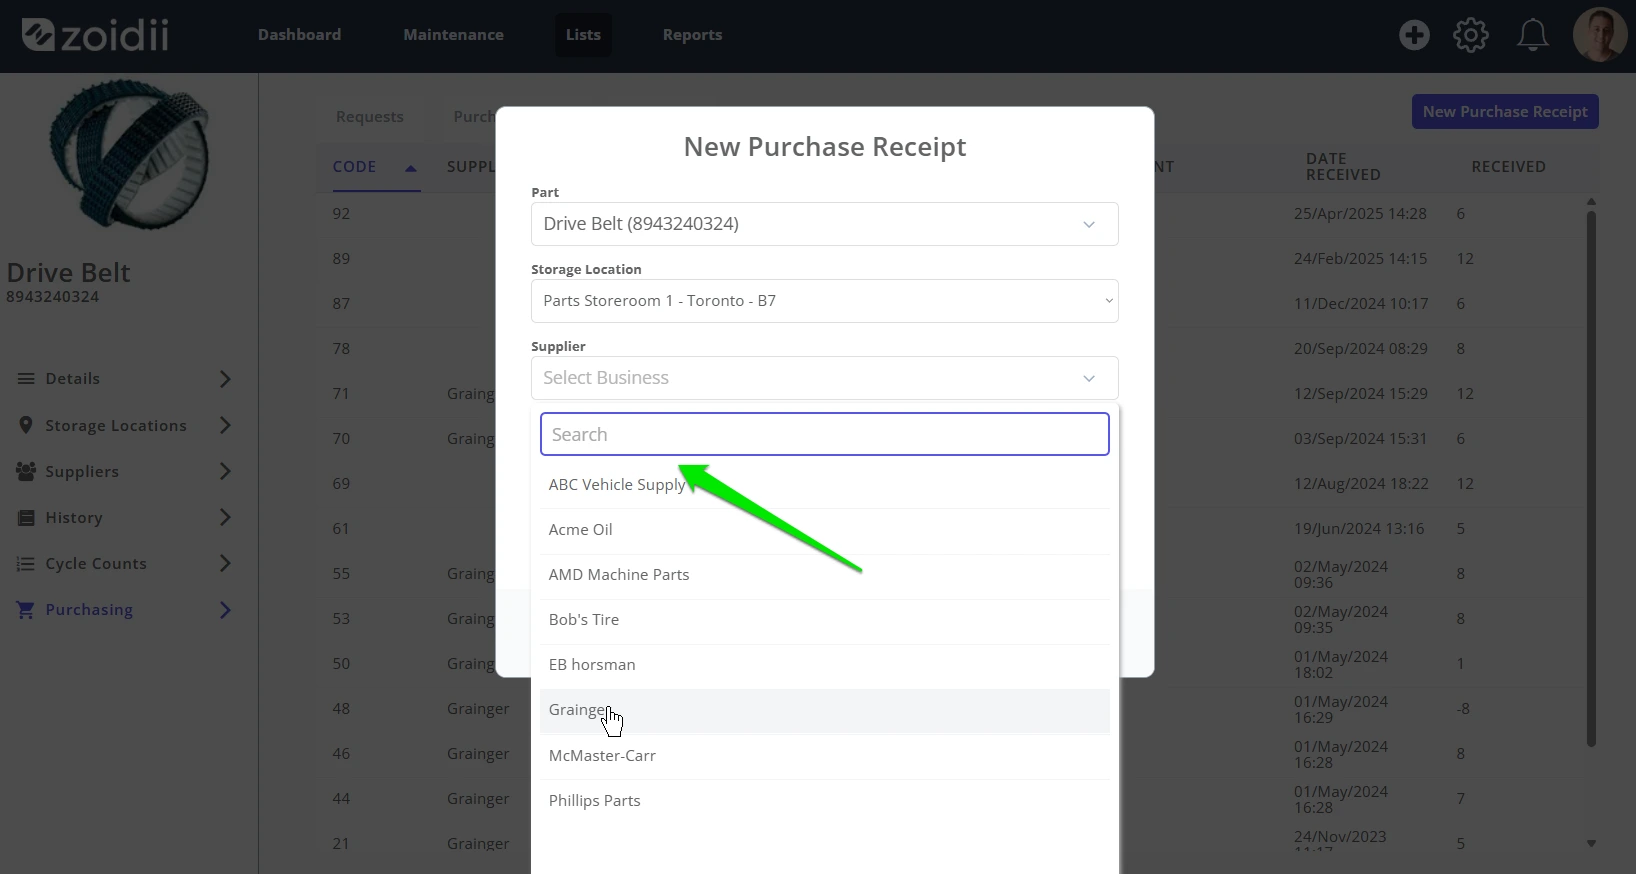Click the supplier Search field
The width and height of the screenshot is (1636, 874).
824,434
